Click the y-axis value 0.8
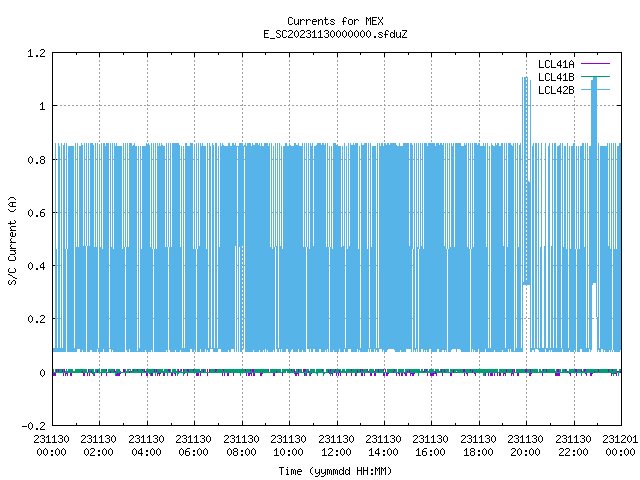The width and height of the screenshot is (640, 480). click(36, 160)
